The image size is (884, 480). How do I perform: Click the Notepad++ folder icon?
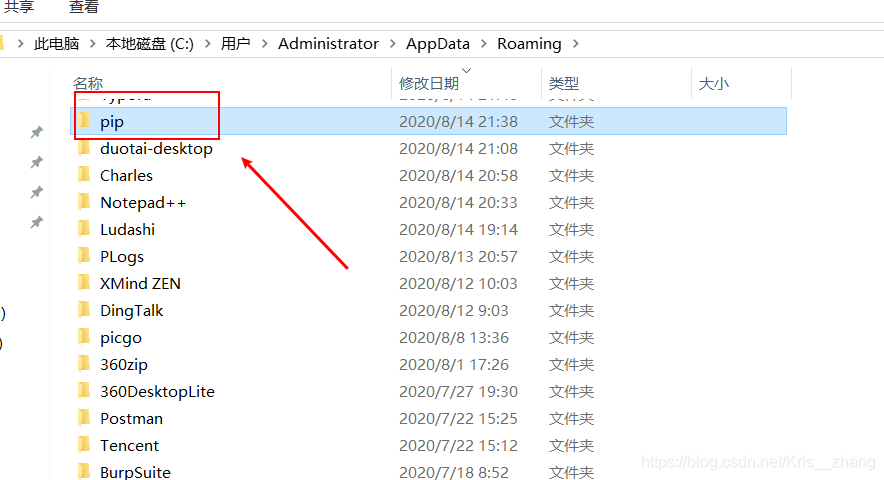85,202
